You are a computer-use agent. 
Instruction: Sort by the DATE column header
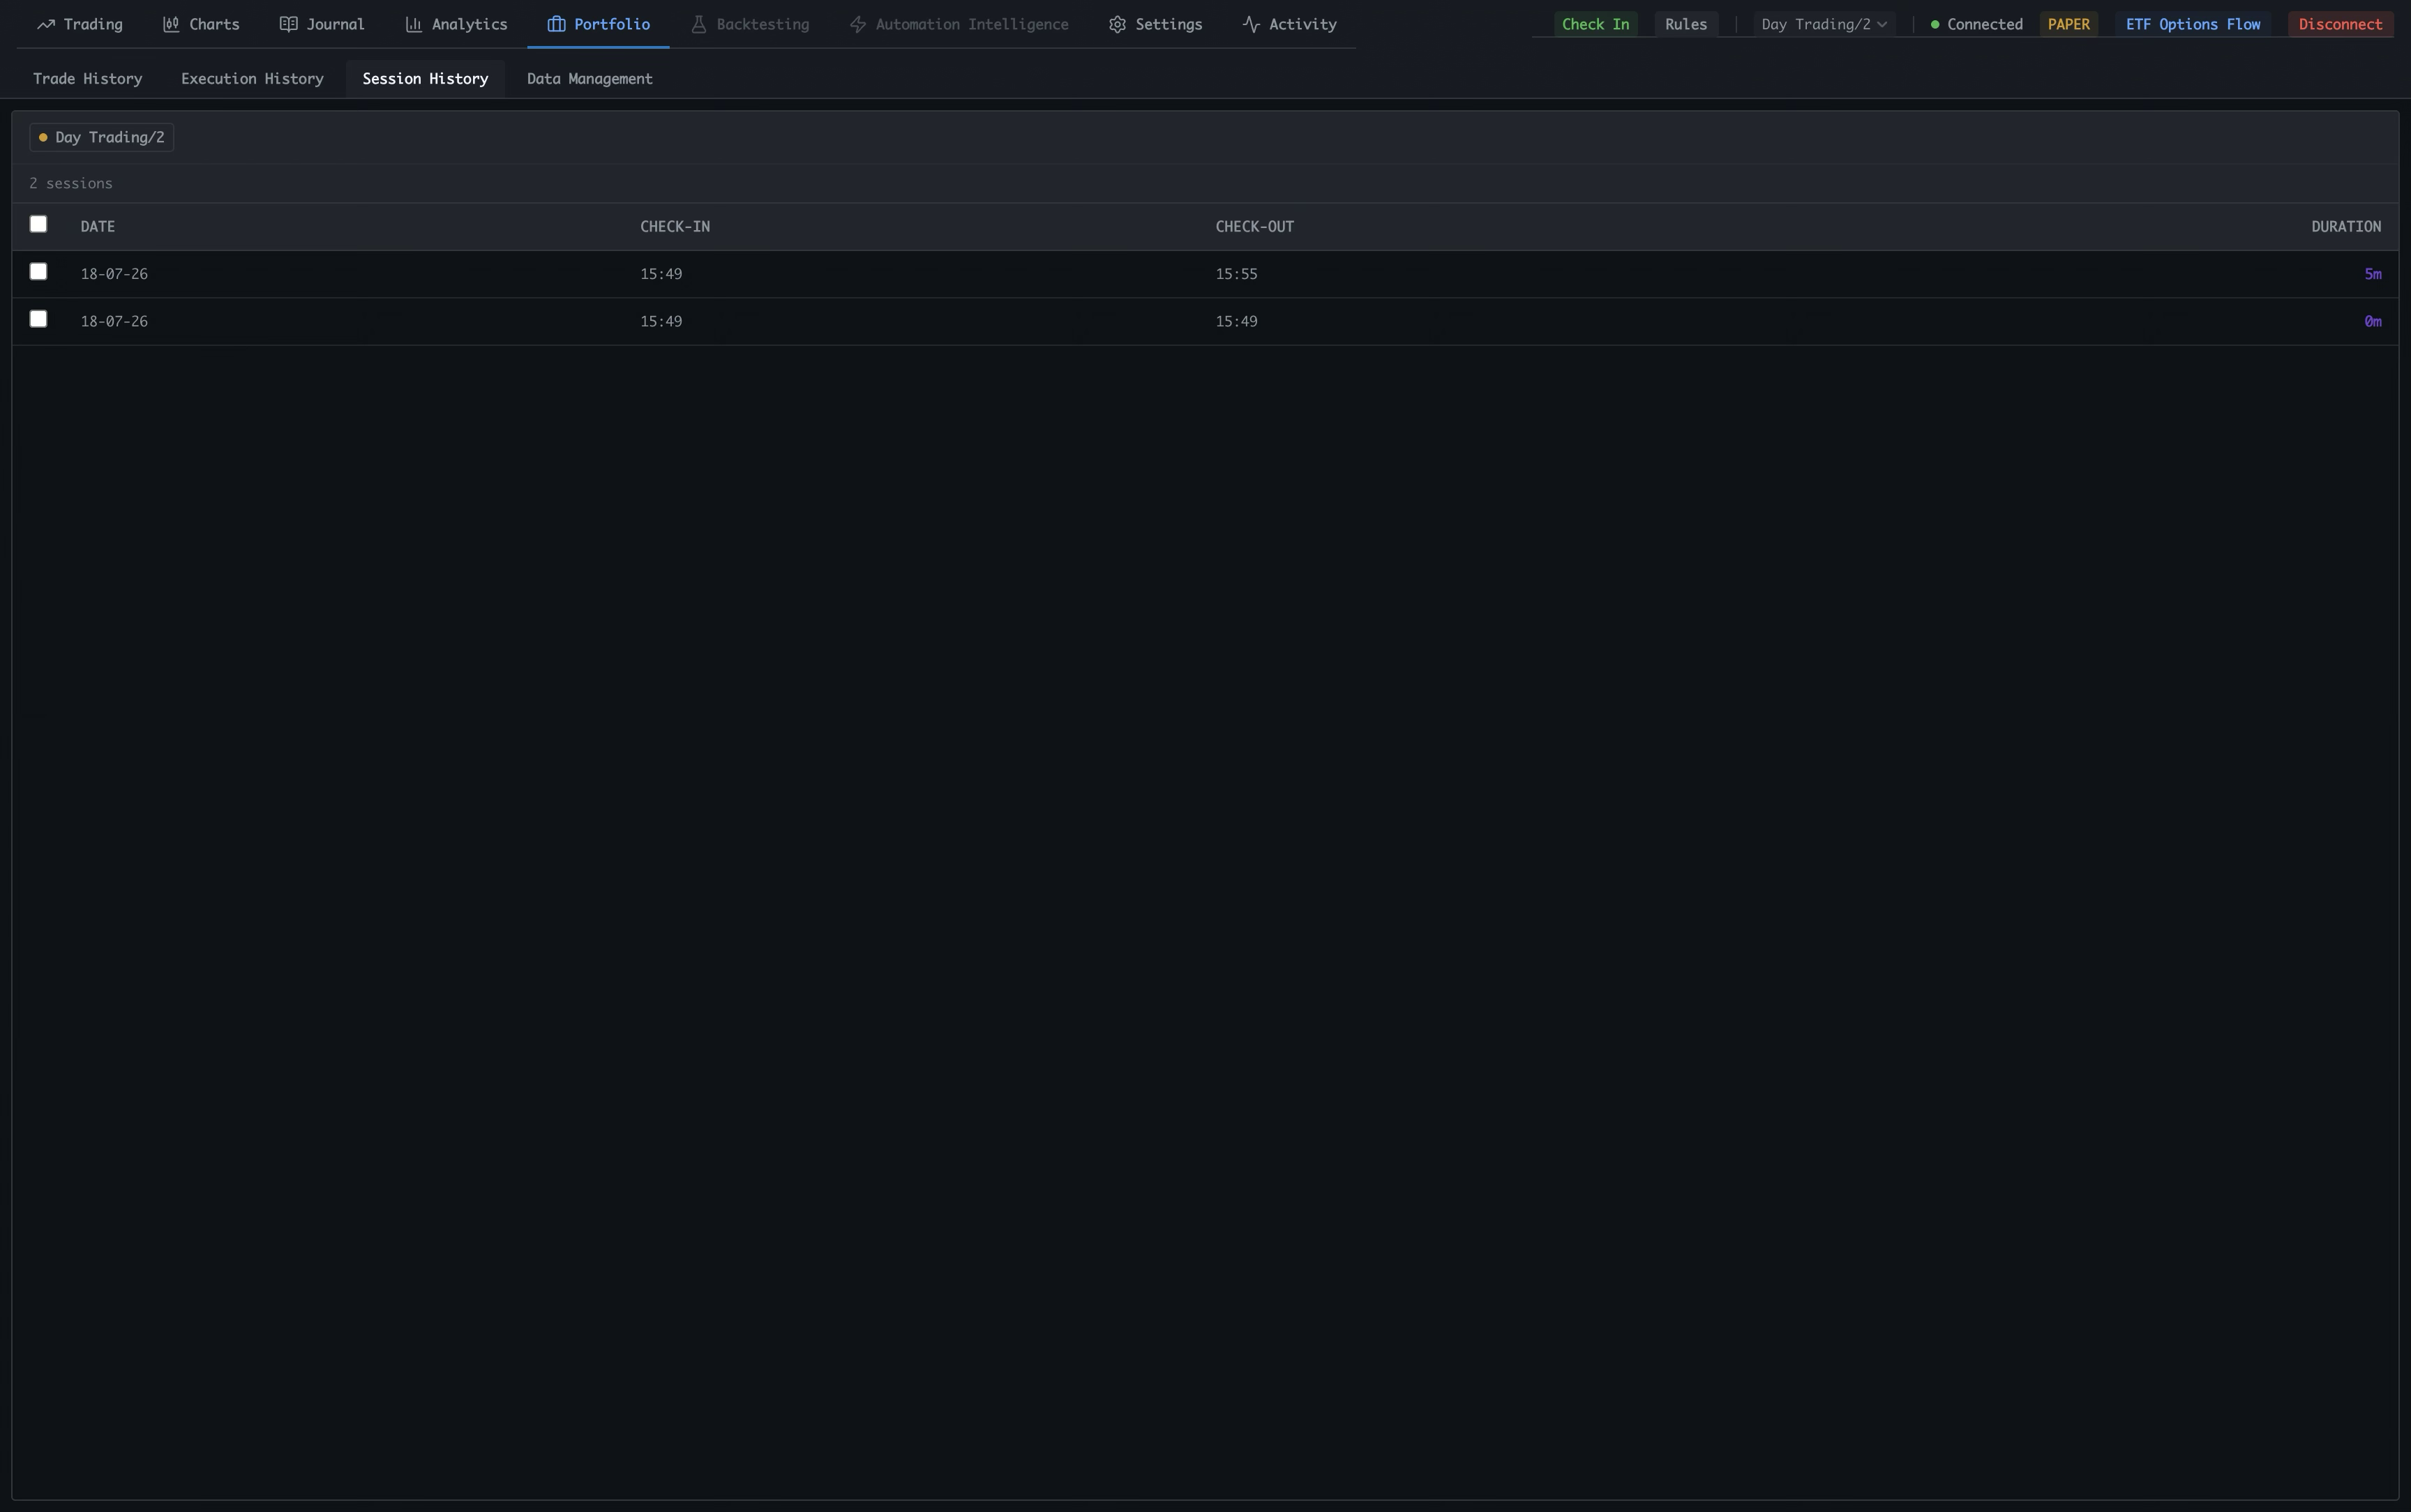(x=98, y=226)
